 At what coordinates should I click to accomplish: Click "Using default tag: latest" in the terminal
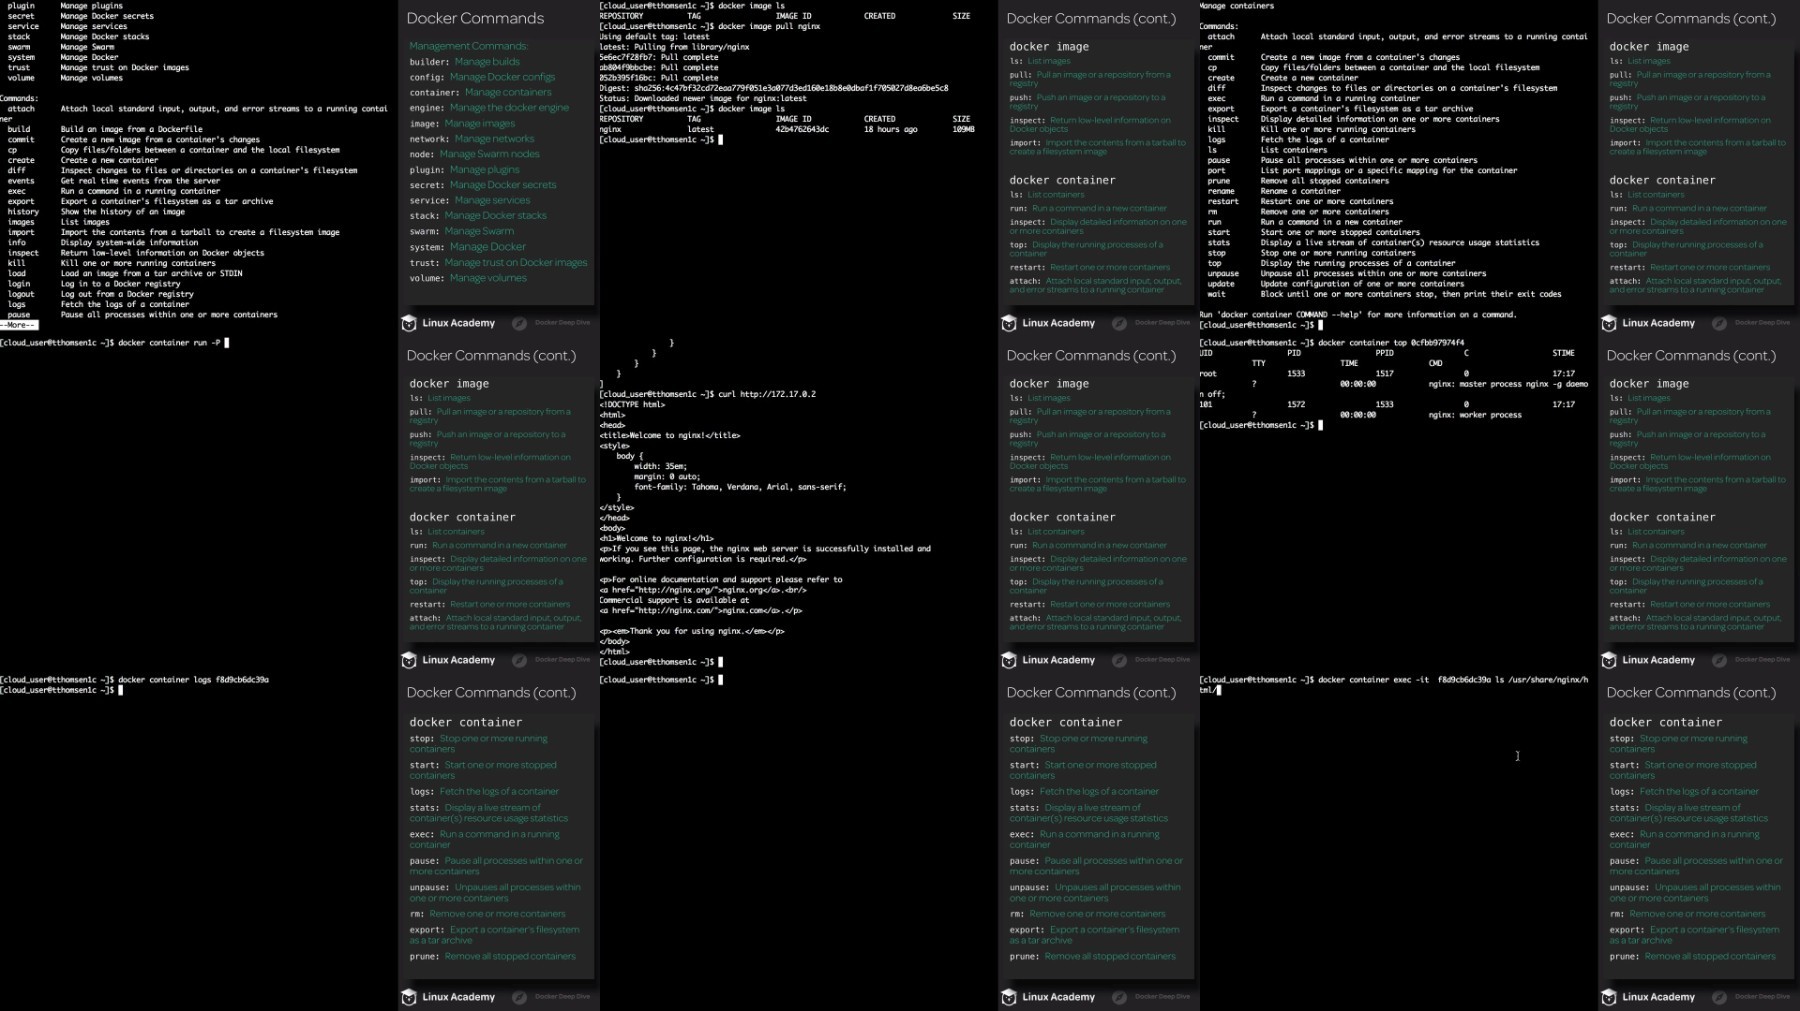[654, 37]
